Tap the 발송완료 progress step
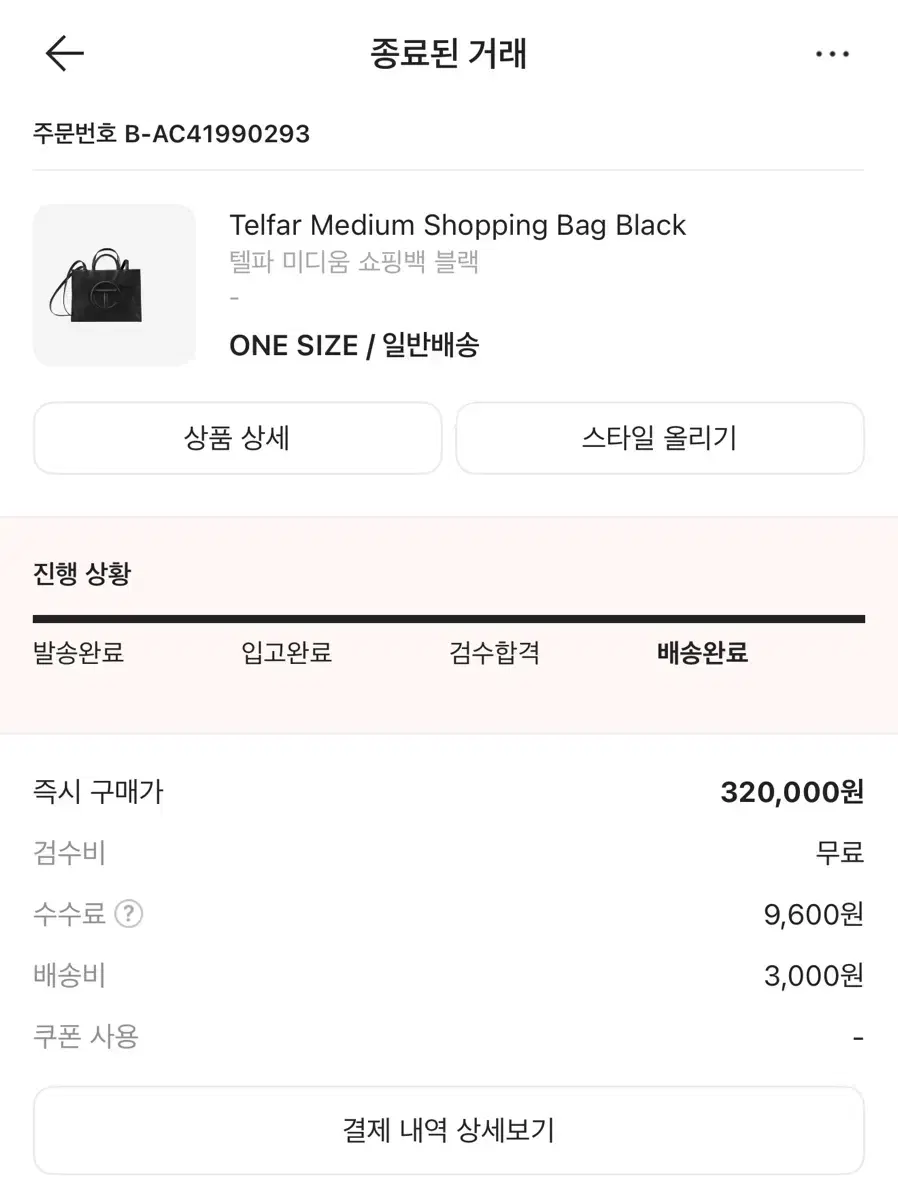Viewport: 898px width, 1200px height. pyautogui.click(x=78, y=654)
